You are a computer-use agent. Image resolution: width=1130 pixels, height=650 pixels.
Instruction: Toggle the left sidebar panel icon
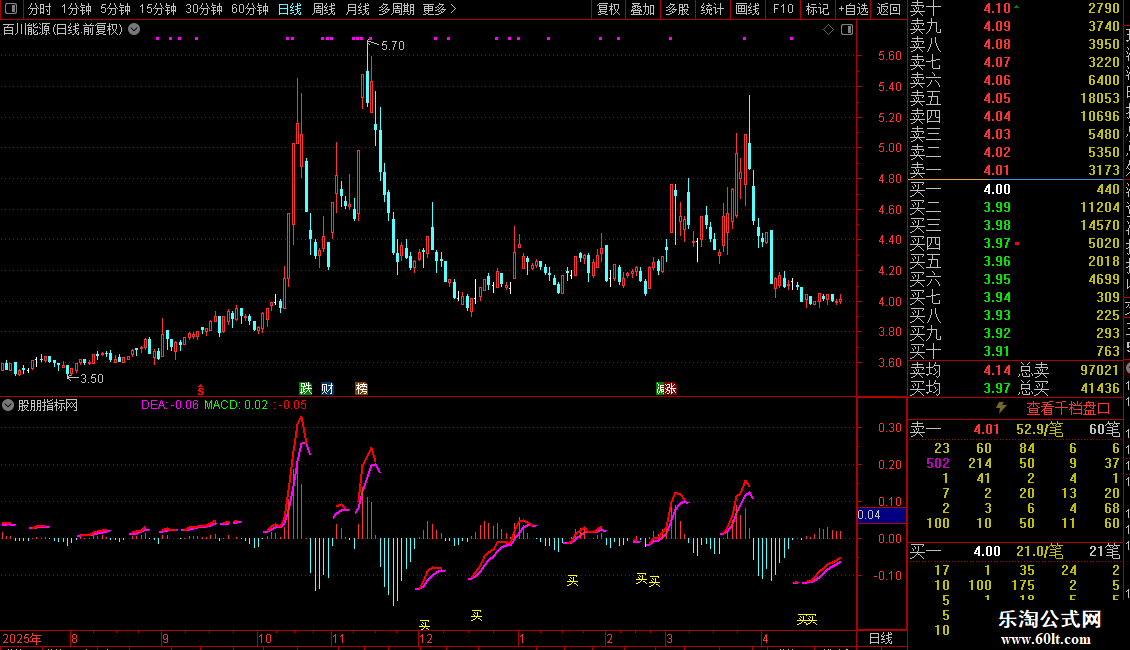pos(11,9)
